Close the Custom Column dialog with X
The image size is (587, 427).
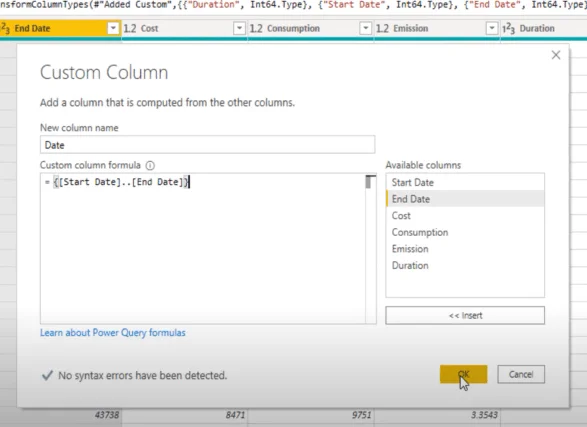click(x=556, y=55)
